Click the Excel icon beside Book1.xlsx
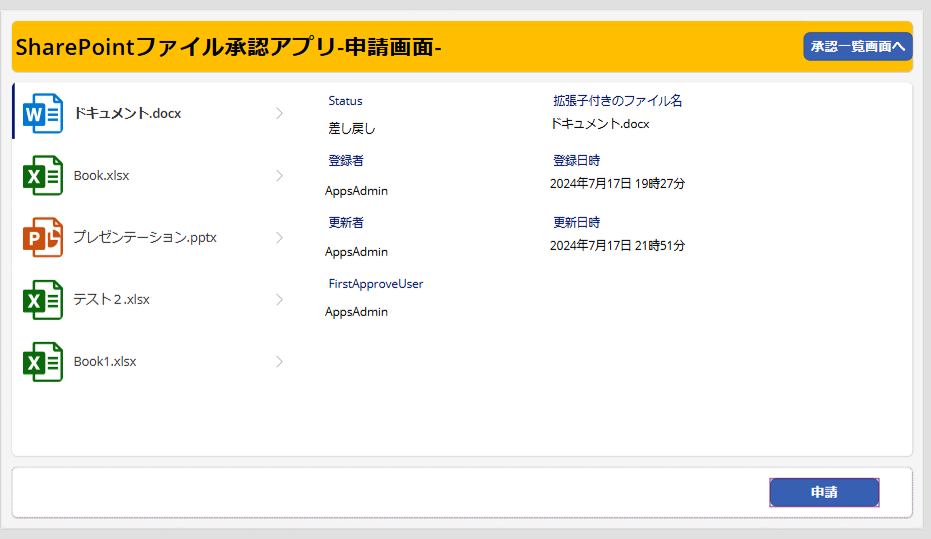Viewport: 931px width, 539px height. (43, 362)
